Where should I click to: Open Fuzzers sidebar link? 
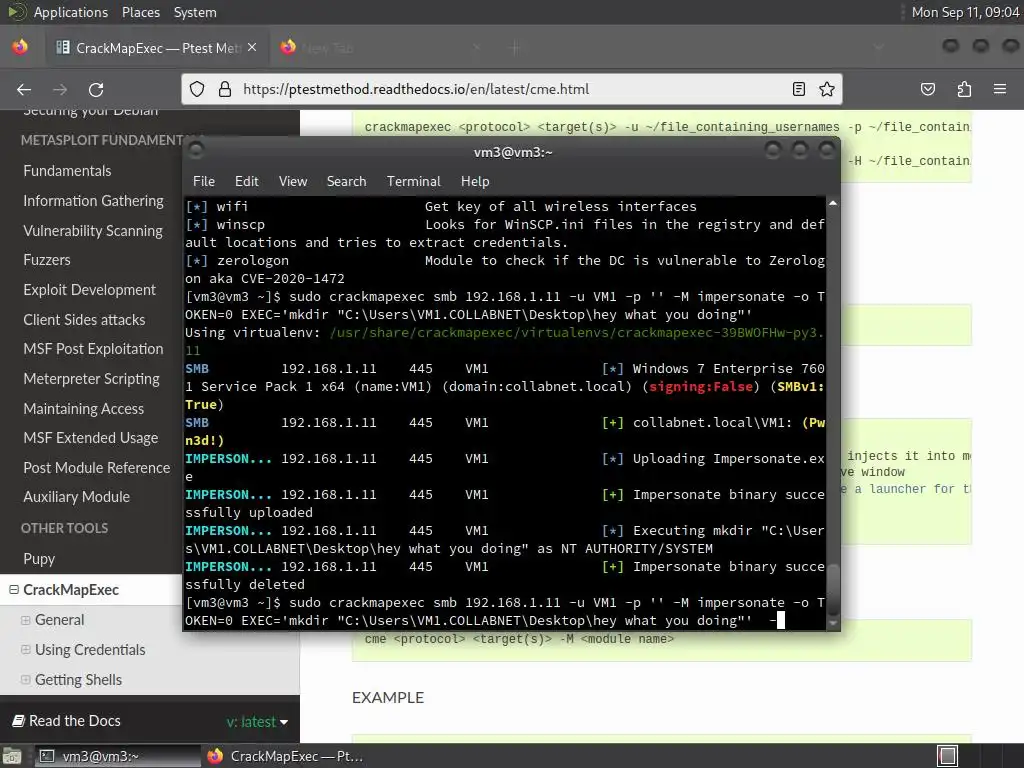[47, 260]
